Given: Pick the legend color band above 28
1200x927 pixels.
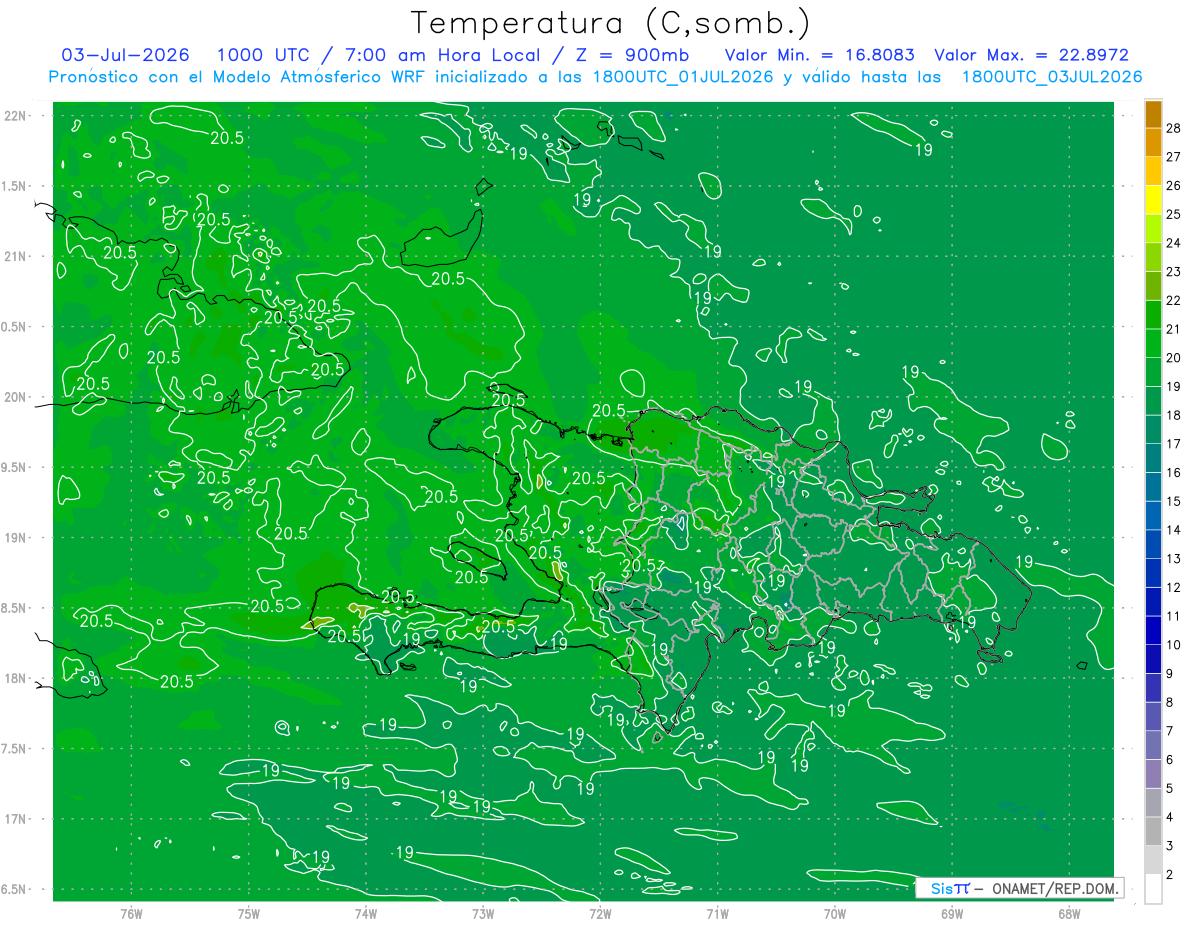Looking at the screenshot, I should click(x=1153, y=114).
